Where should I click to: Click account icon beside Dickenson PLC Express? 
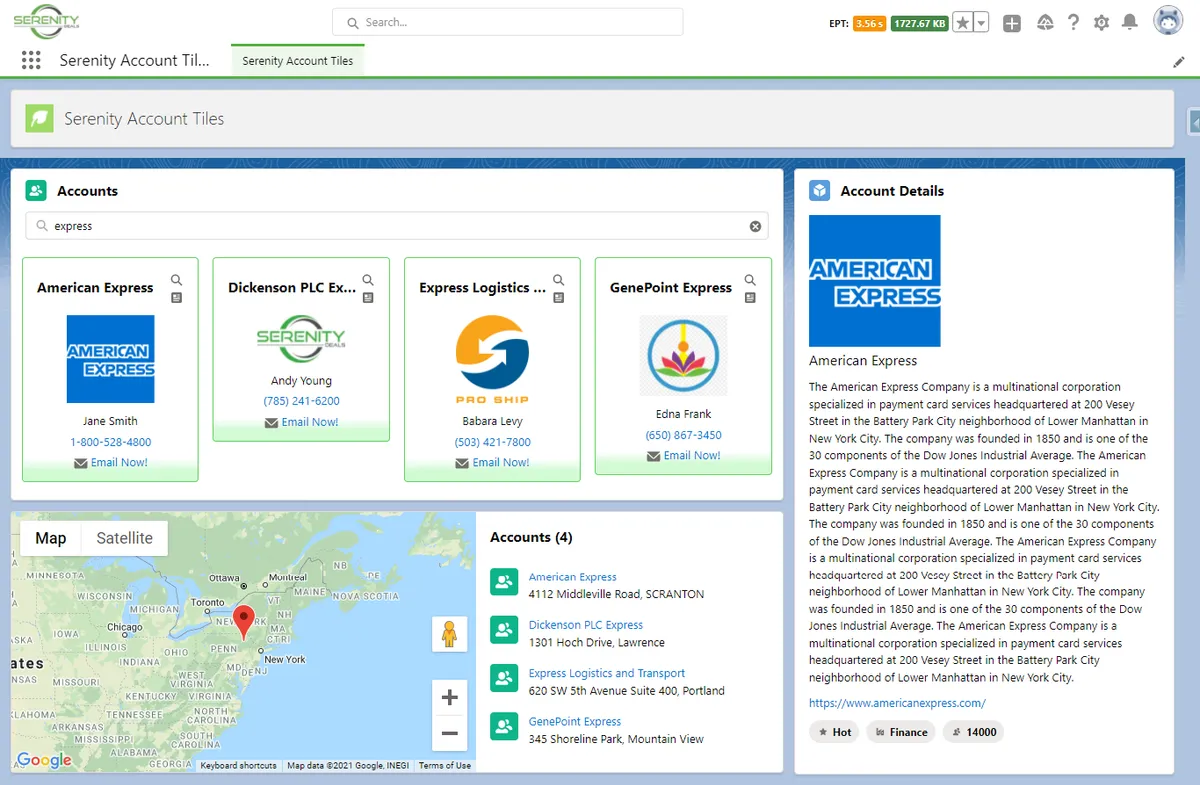[x=504, y=630]
